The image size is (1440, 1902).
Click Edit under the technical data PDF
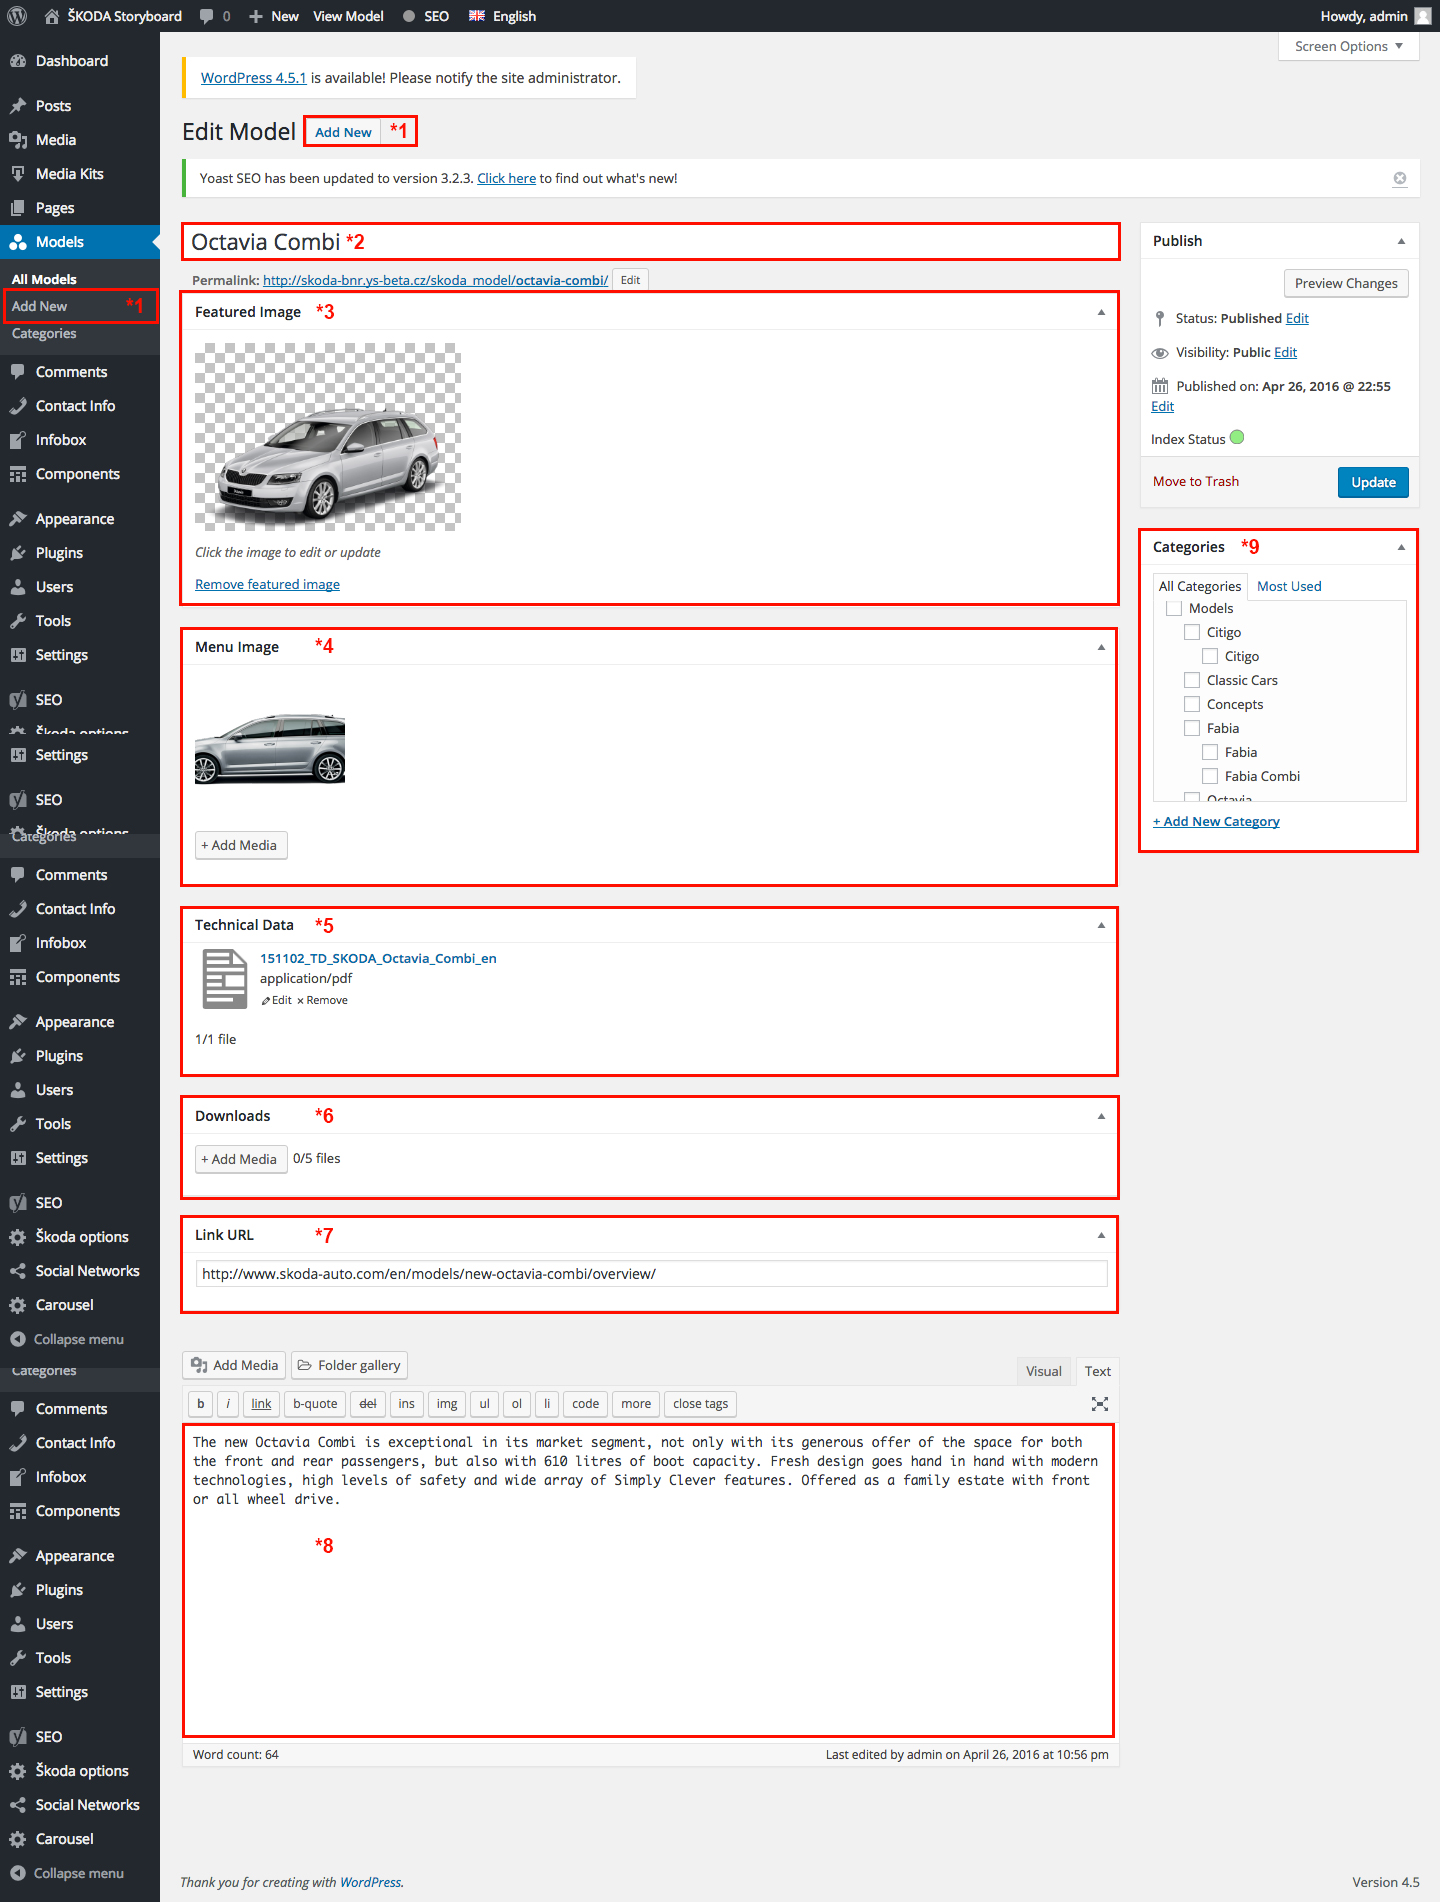coord(277,1000)
